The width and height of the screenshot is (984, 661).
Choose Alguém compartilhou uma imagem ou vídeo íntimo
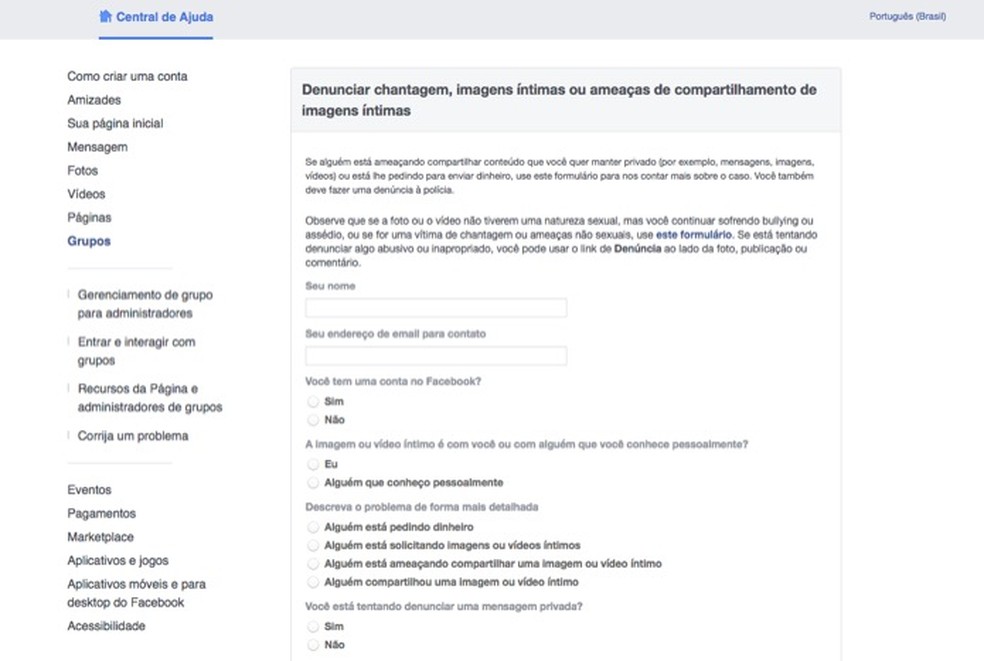click(313, 581)
